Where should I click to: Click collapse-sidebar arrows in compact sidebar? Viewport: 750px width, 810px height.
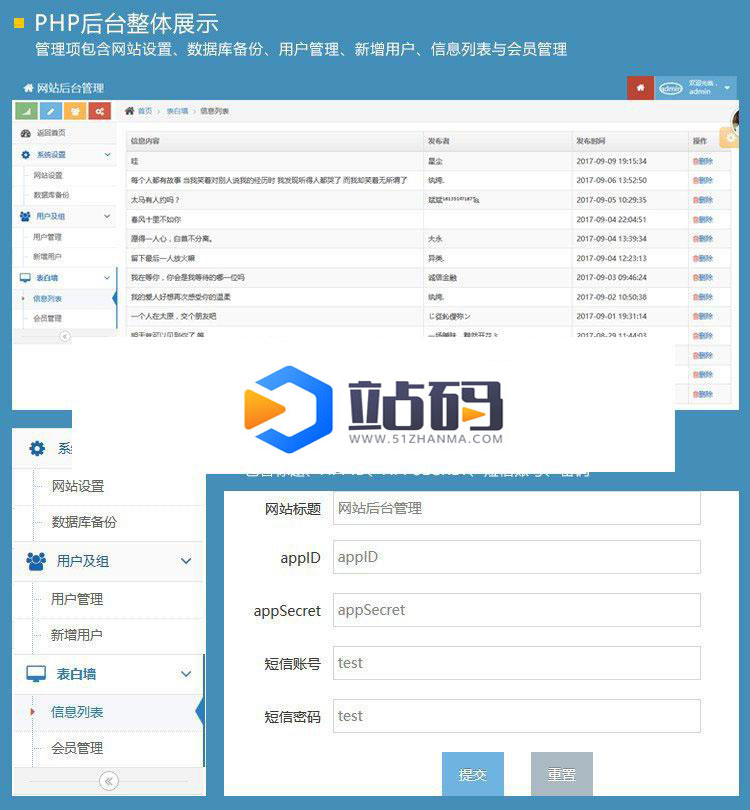pyautogui.click(x=65, y=336)
